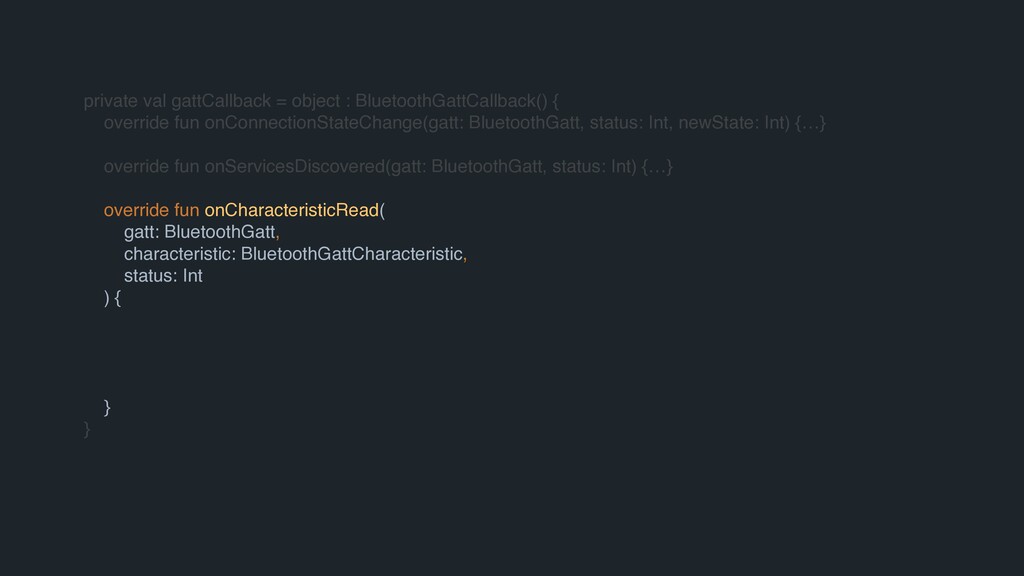
Task: Click the closing brace of onCharacteristicRead
Action: pos(108,406)
